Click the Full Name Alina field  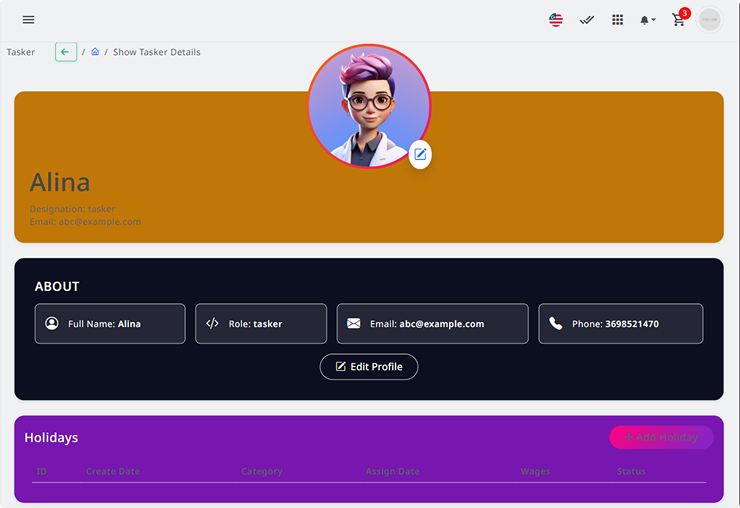tap(110, 324)
